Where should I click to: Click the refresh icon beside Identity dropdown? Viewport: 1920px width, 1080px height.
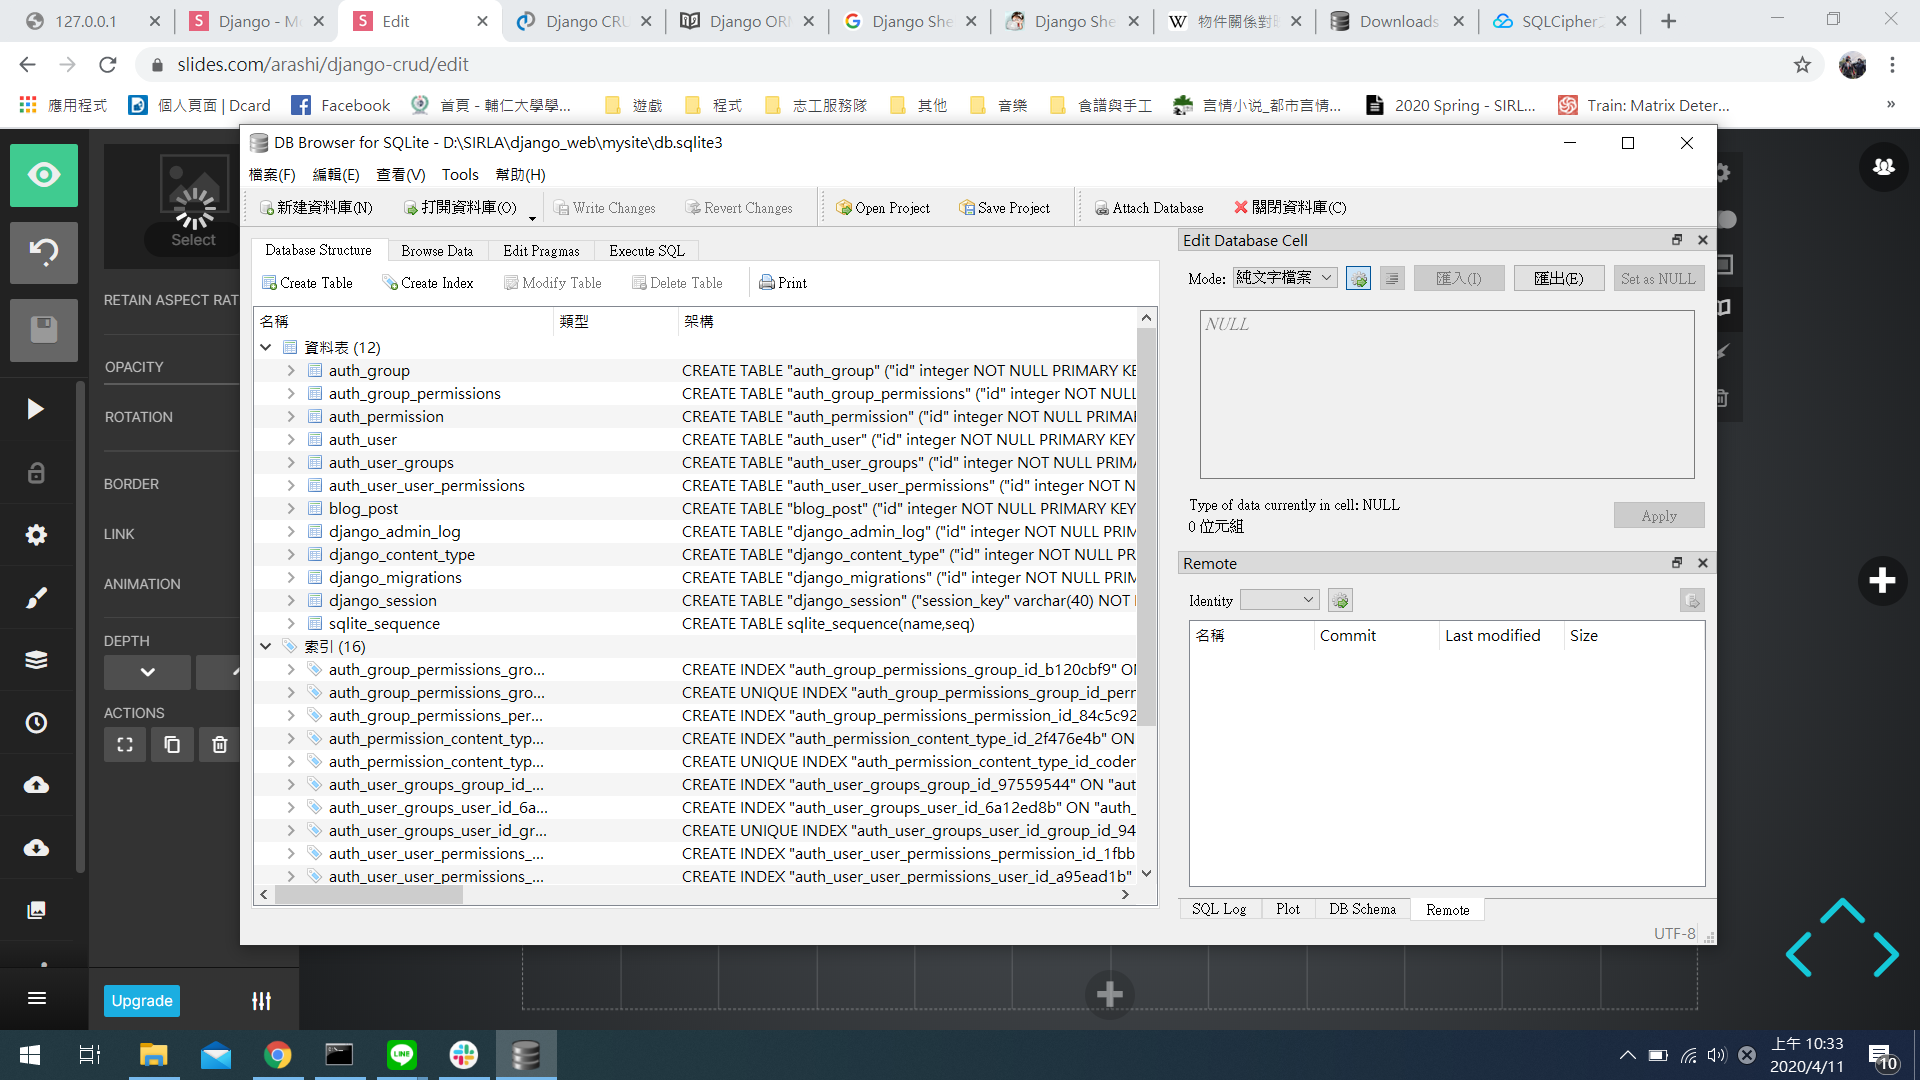[1340, 601]
